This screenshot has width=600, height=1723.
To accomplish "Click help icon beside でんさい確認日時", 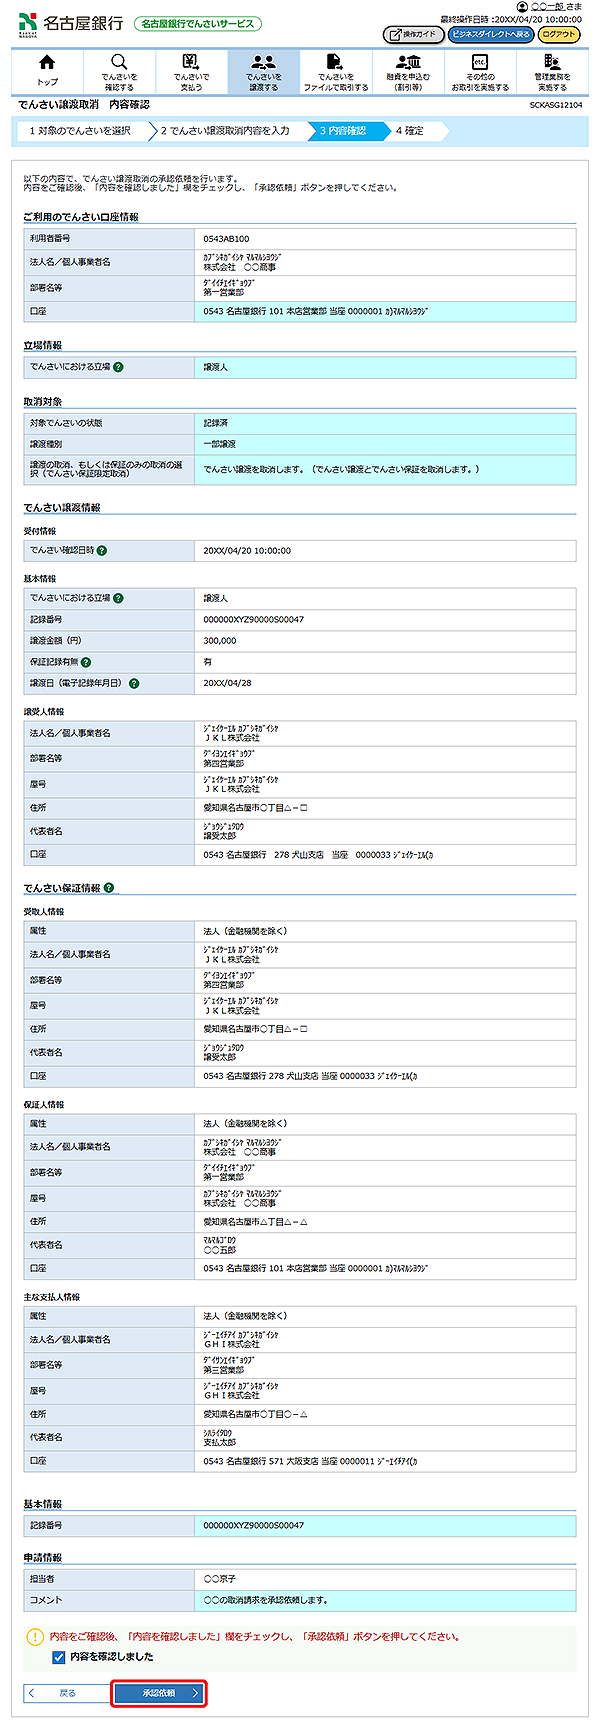I will 102,550.
